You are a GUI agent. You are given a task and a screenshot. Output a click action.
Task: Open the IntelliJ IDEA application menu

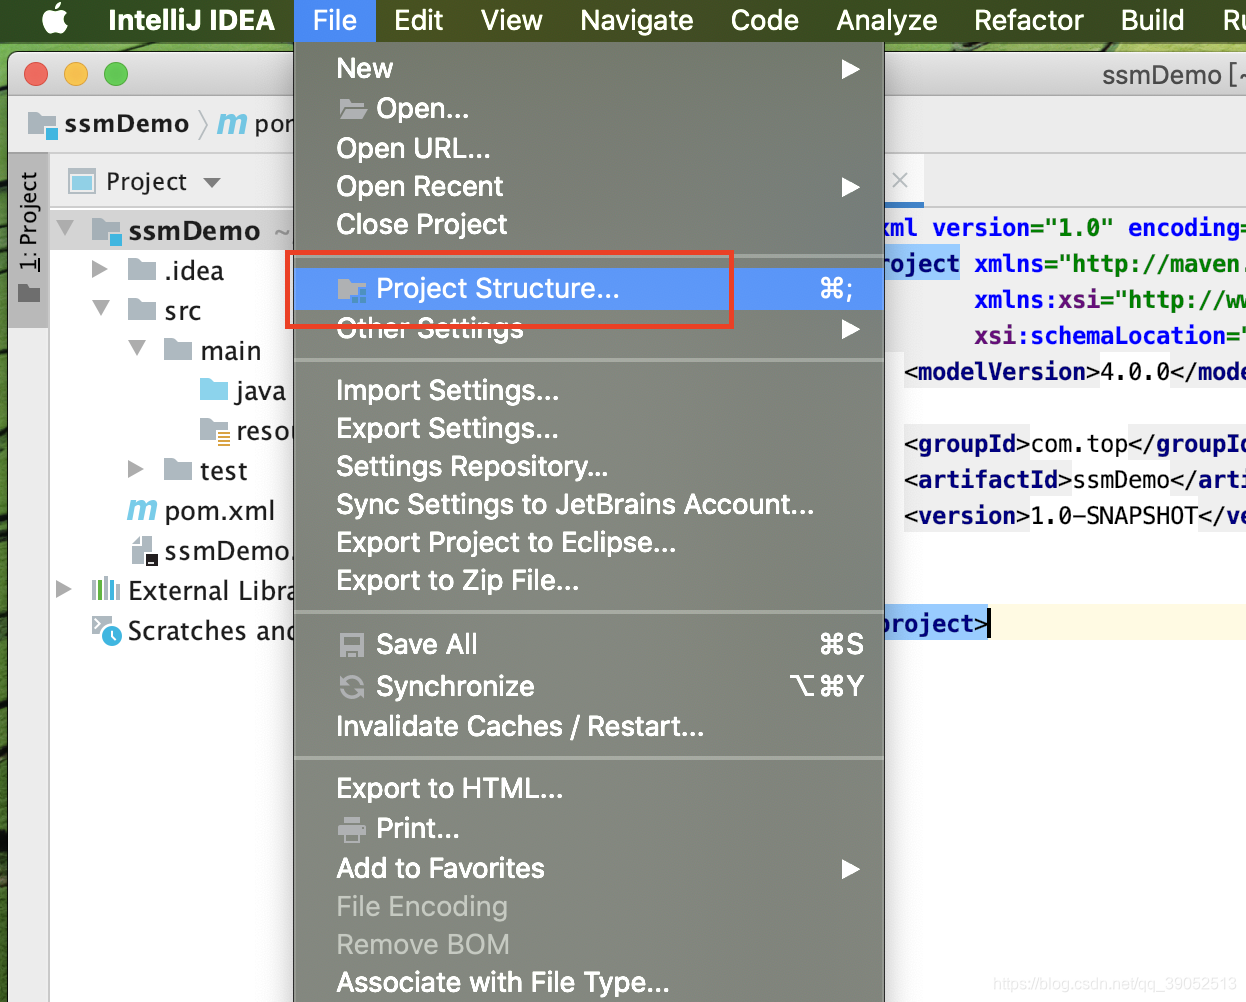point(191,20)
